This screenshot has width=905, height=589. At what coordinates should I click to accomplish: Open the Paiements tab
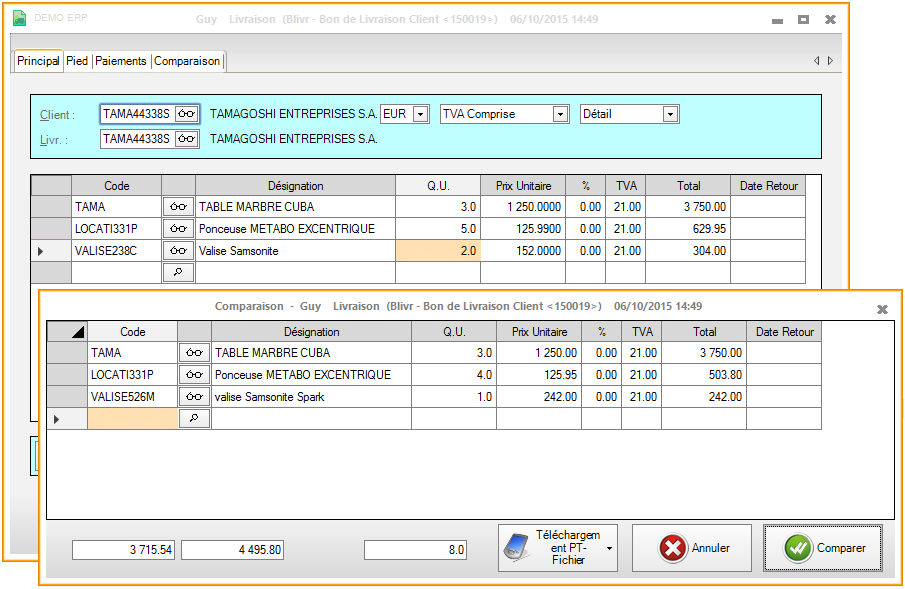tap(121, 61)
